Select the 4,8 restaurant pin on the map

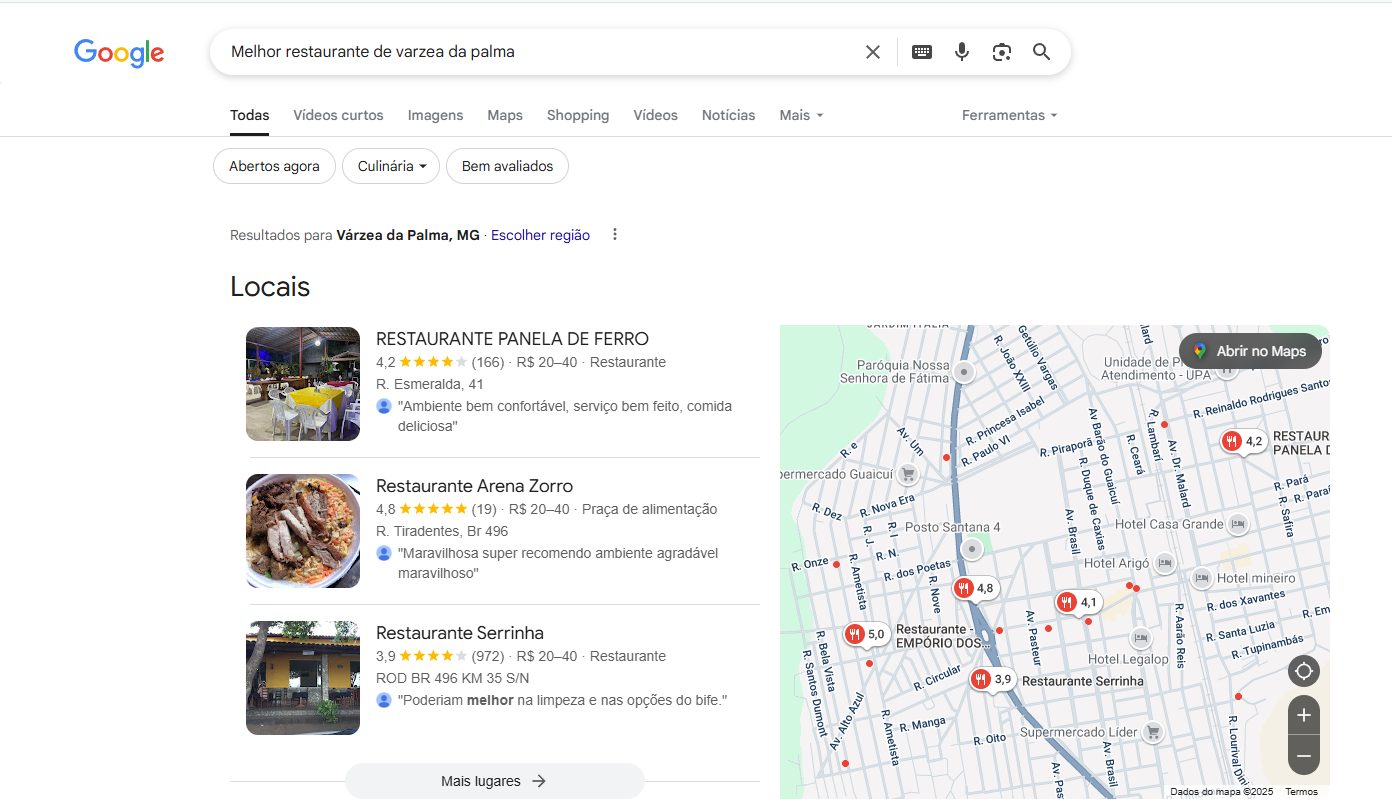point(975,588)
